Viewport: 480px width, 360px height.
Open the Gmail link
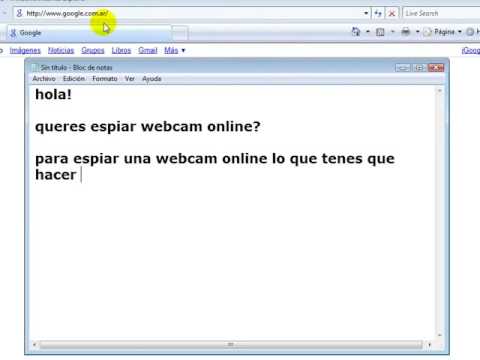tap(148, 50)
